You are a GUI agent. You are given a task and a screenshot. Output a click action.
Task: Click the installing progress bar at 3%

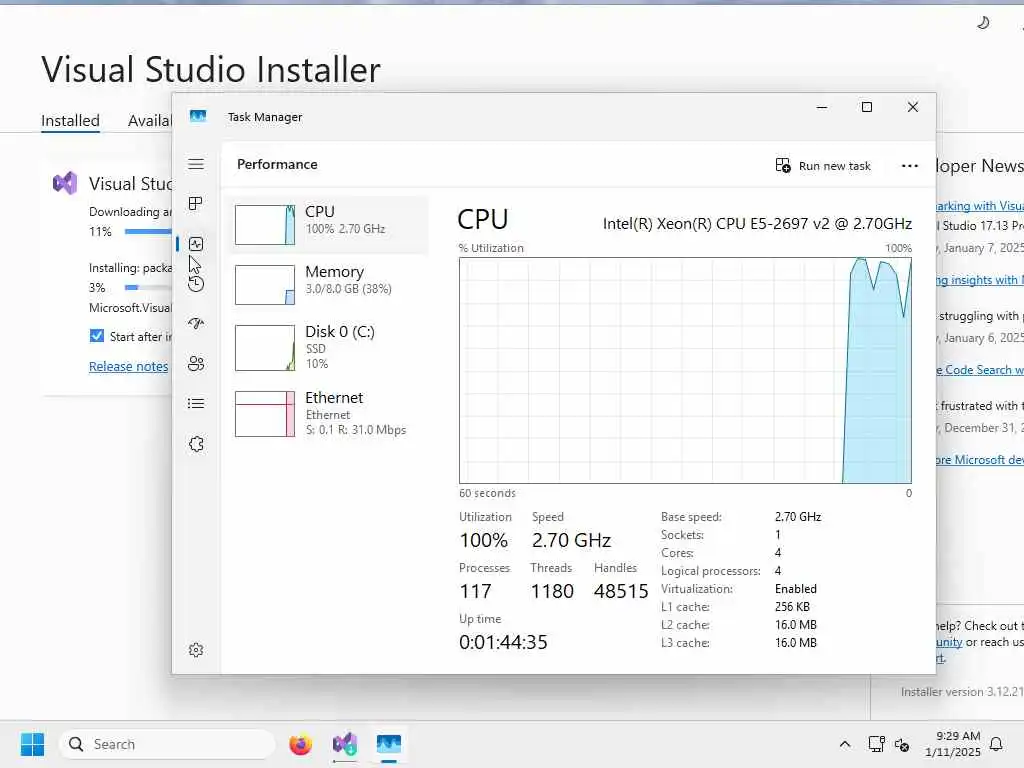click(148, 287)
